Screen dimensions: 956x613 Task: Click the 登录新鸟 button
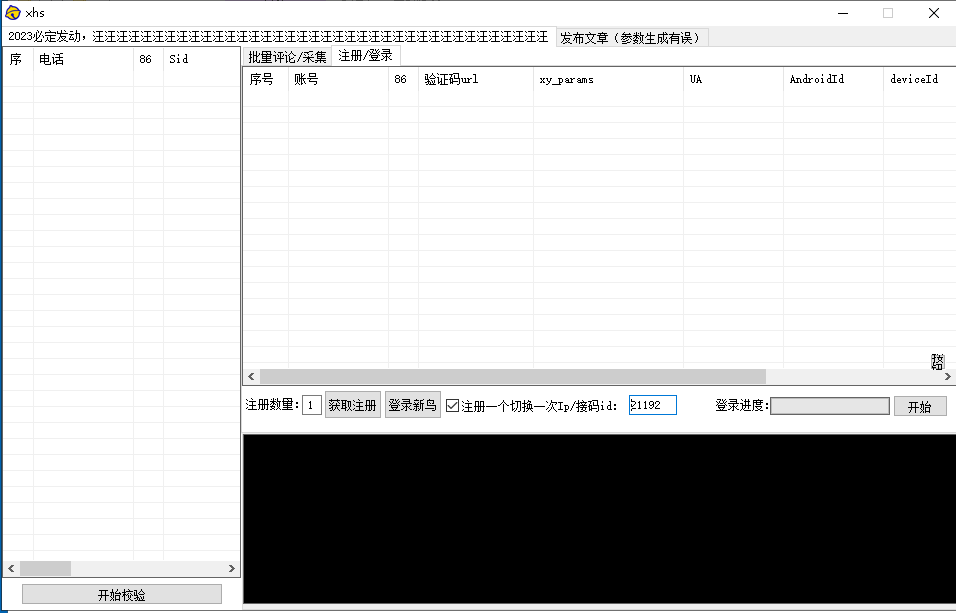pyautogui.click(x=412, y=405)
